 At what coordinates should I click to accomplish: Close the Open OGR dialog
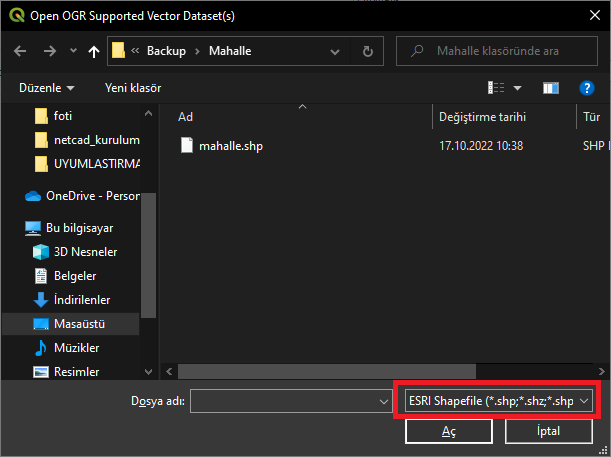tap(595, 16)
